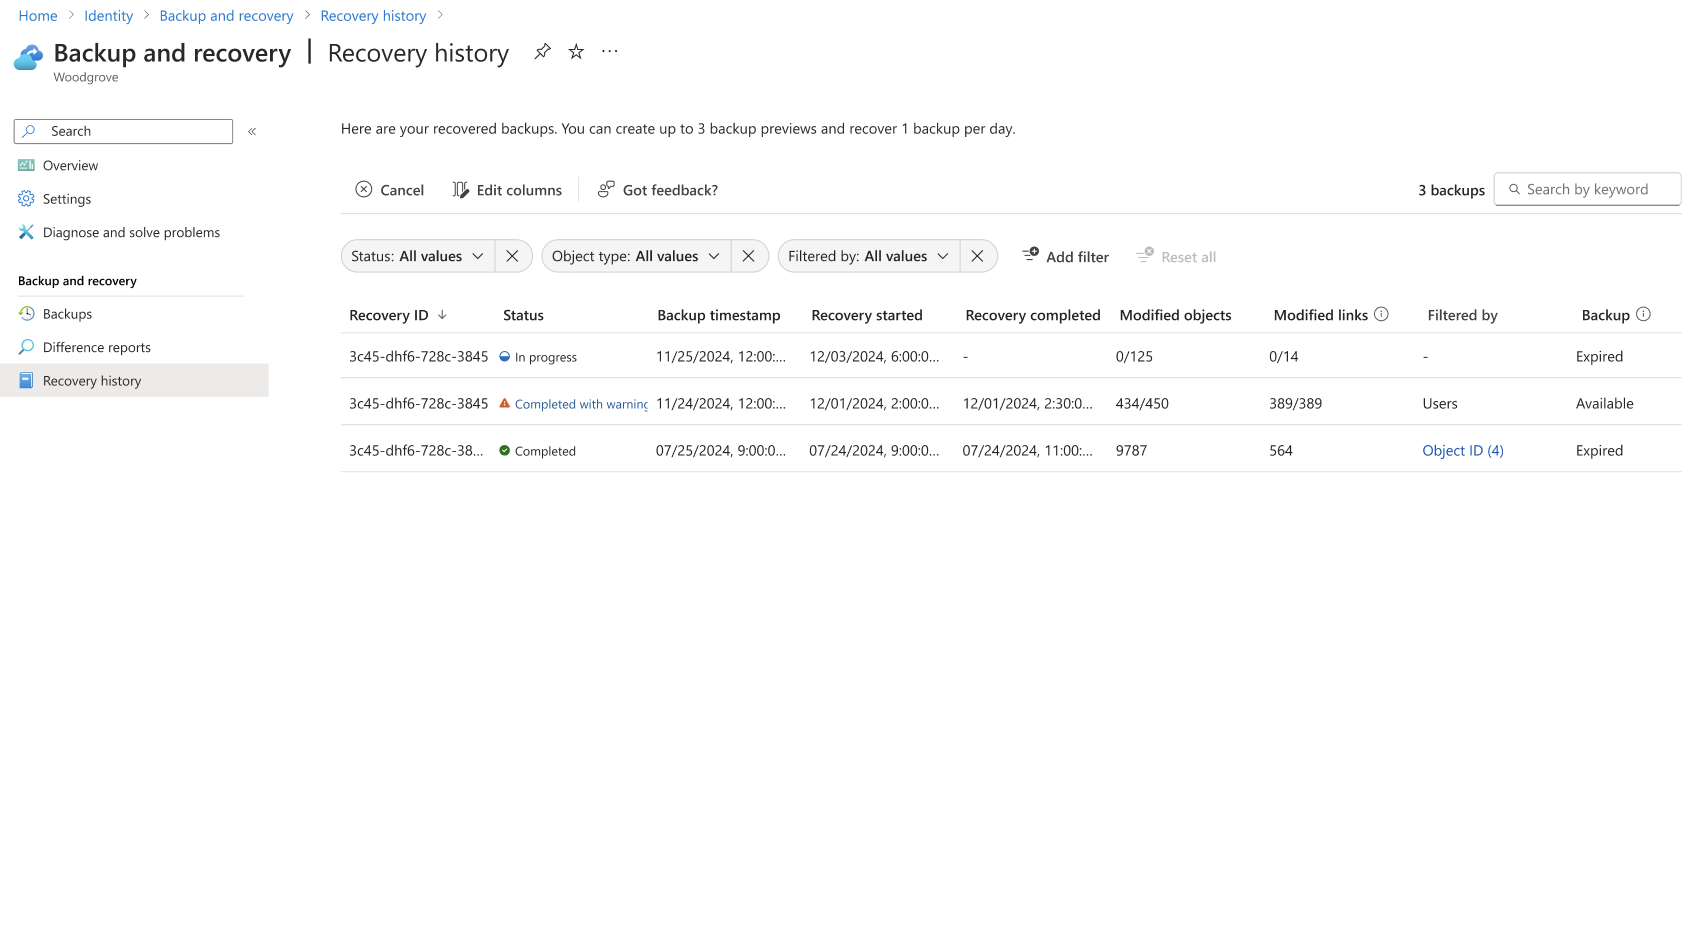Click Got feedback?

coord(658,190)
